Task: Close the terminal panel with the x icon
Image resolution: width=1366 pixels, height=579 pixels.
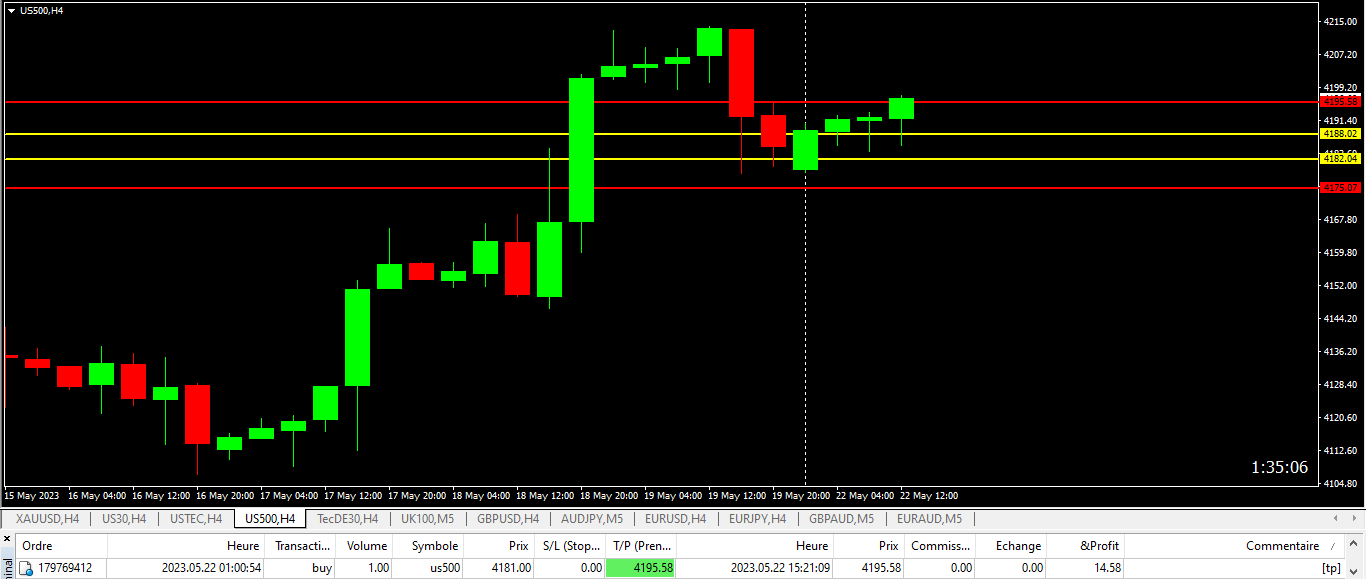Action: click(x=7, y=540)
